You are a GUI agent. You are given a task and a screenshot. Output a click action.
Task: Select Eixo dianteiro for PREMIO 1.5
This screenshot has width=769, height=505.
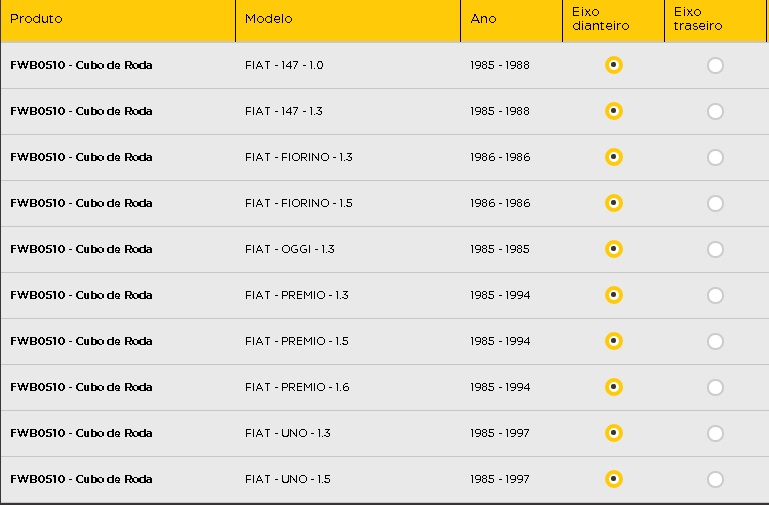click(614, 341)
